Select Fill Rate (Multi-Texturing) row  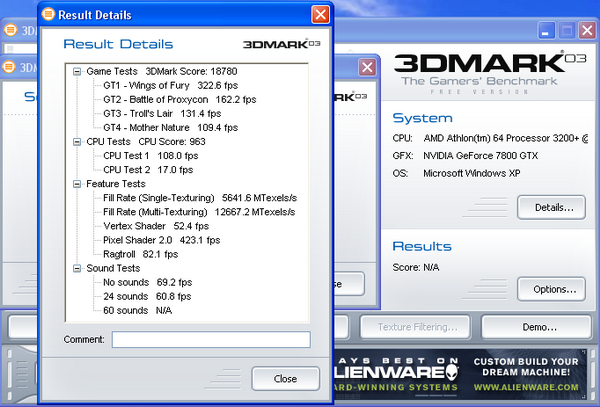(199, 212)
